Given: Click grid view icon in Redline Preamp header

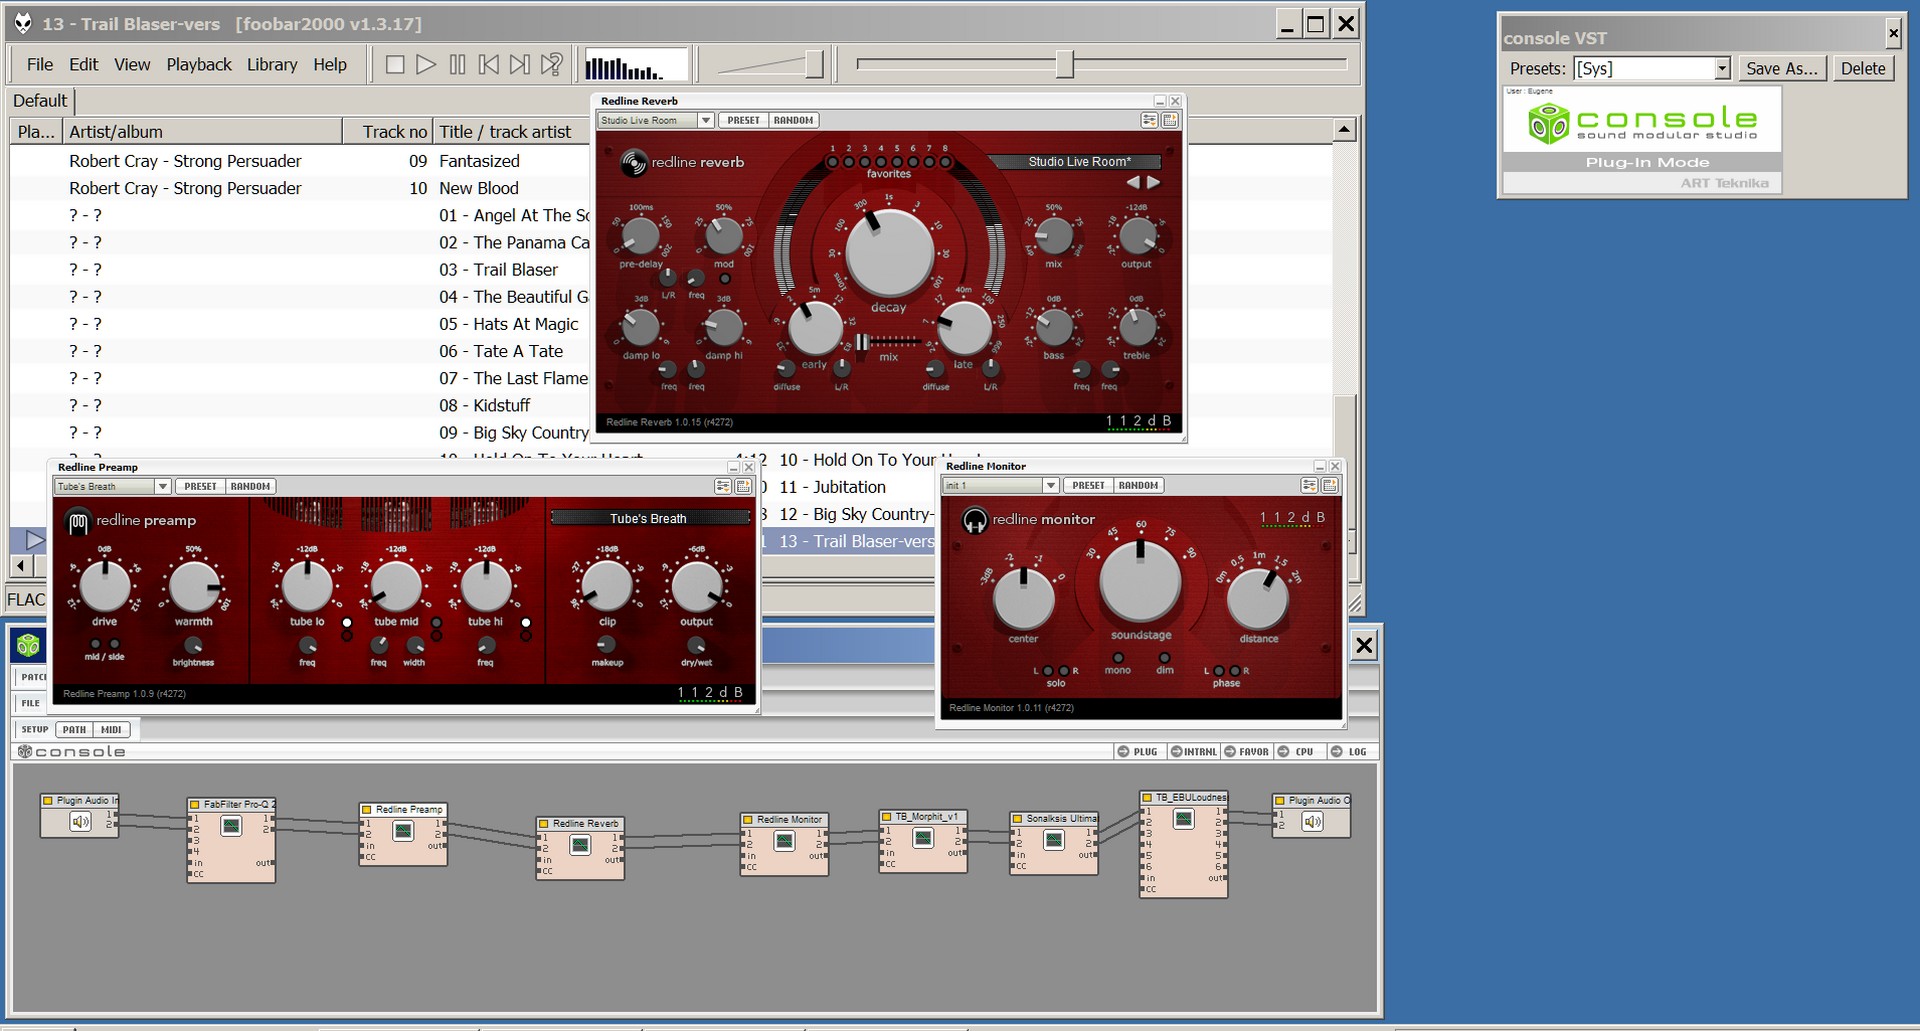Looking at the screenshot, I should 743,487.
